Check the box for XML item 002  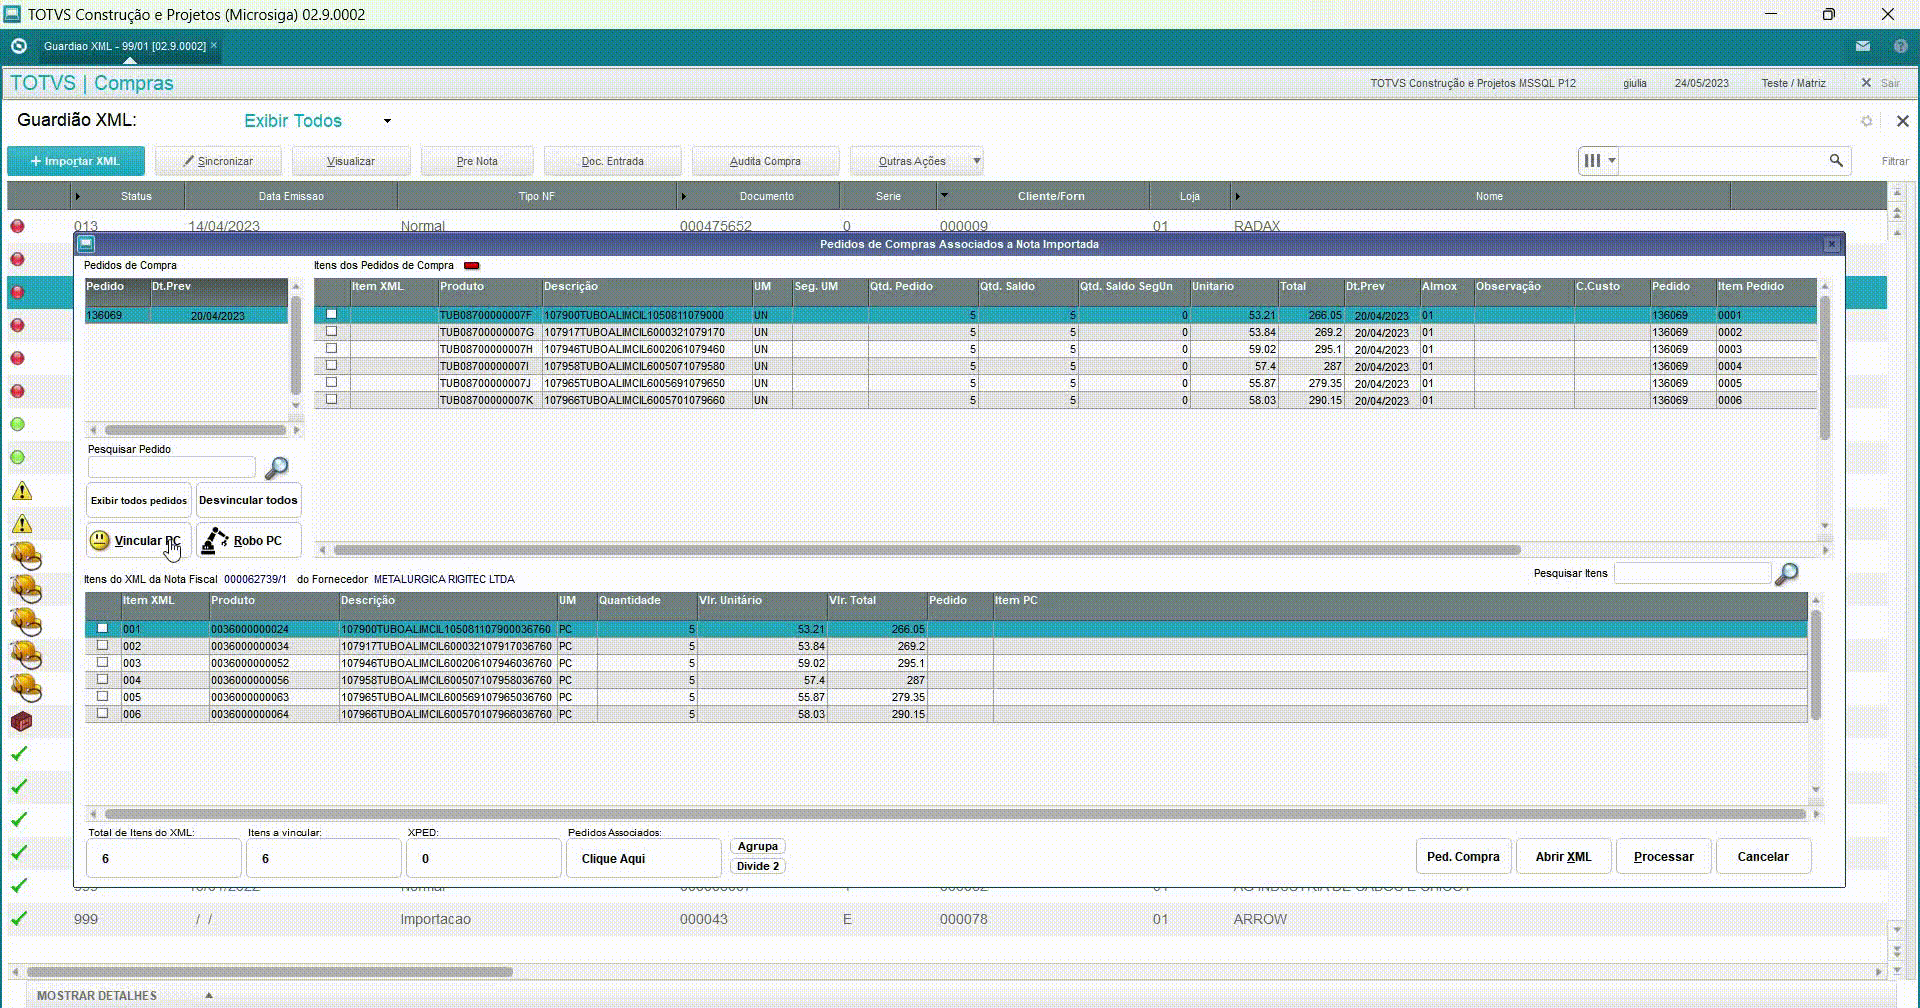click(102, 646)
